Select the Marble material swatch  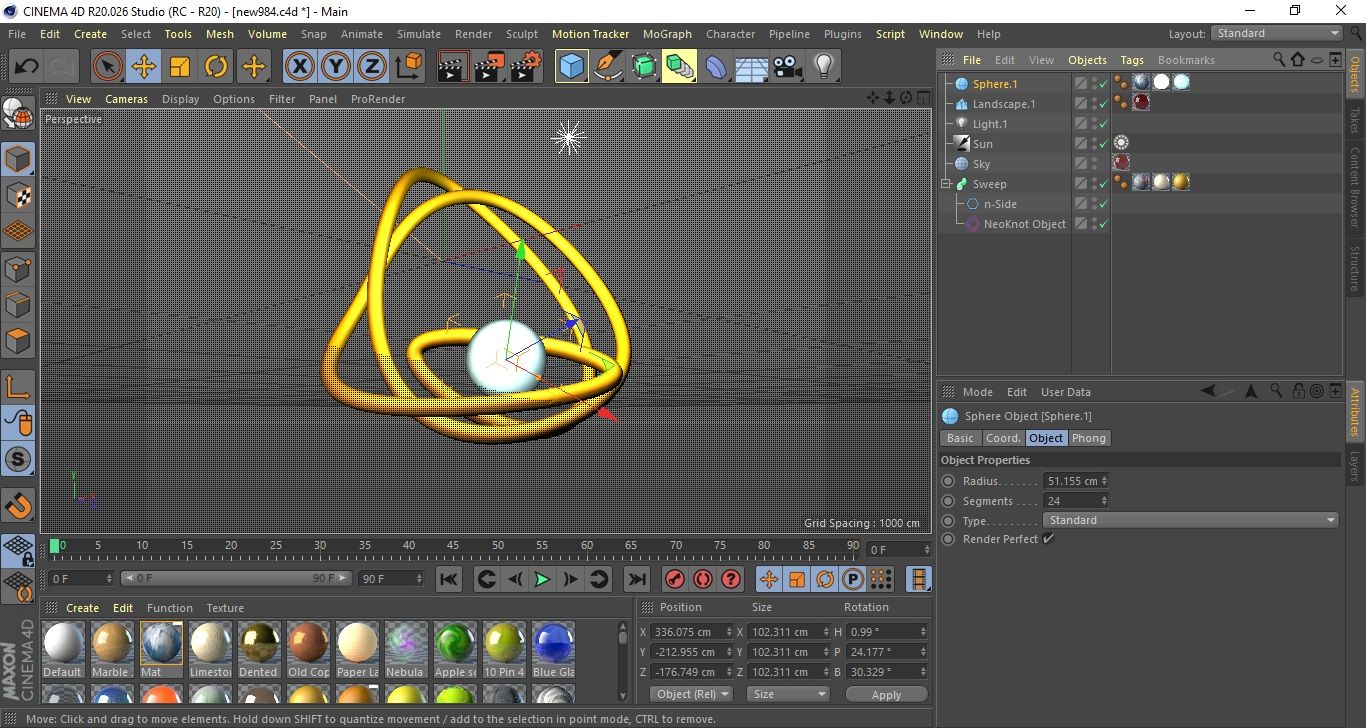click(112, 649)
